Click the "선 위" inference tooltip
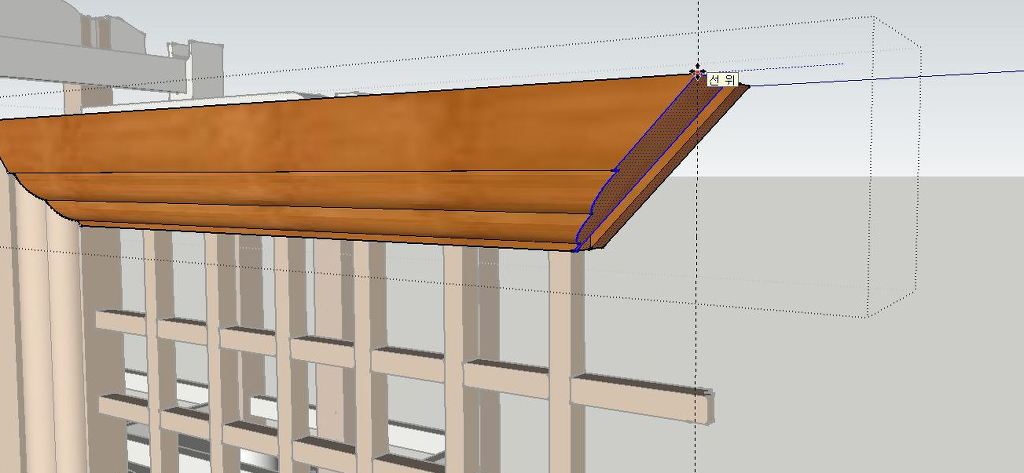The image size is (1024, 473). point(722,80)
